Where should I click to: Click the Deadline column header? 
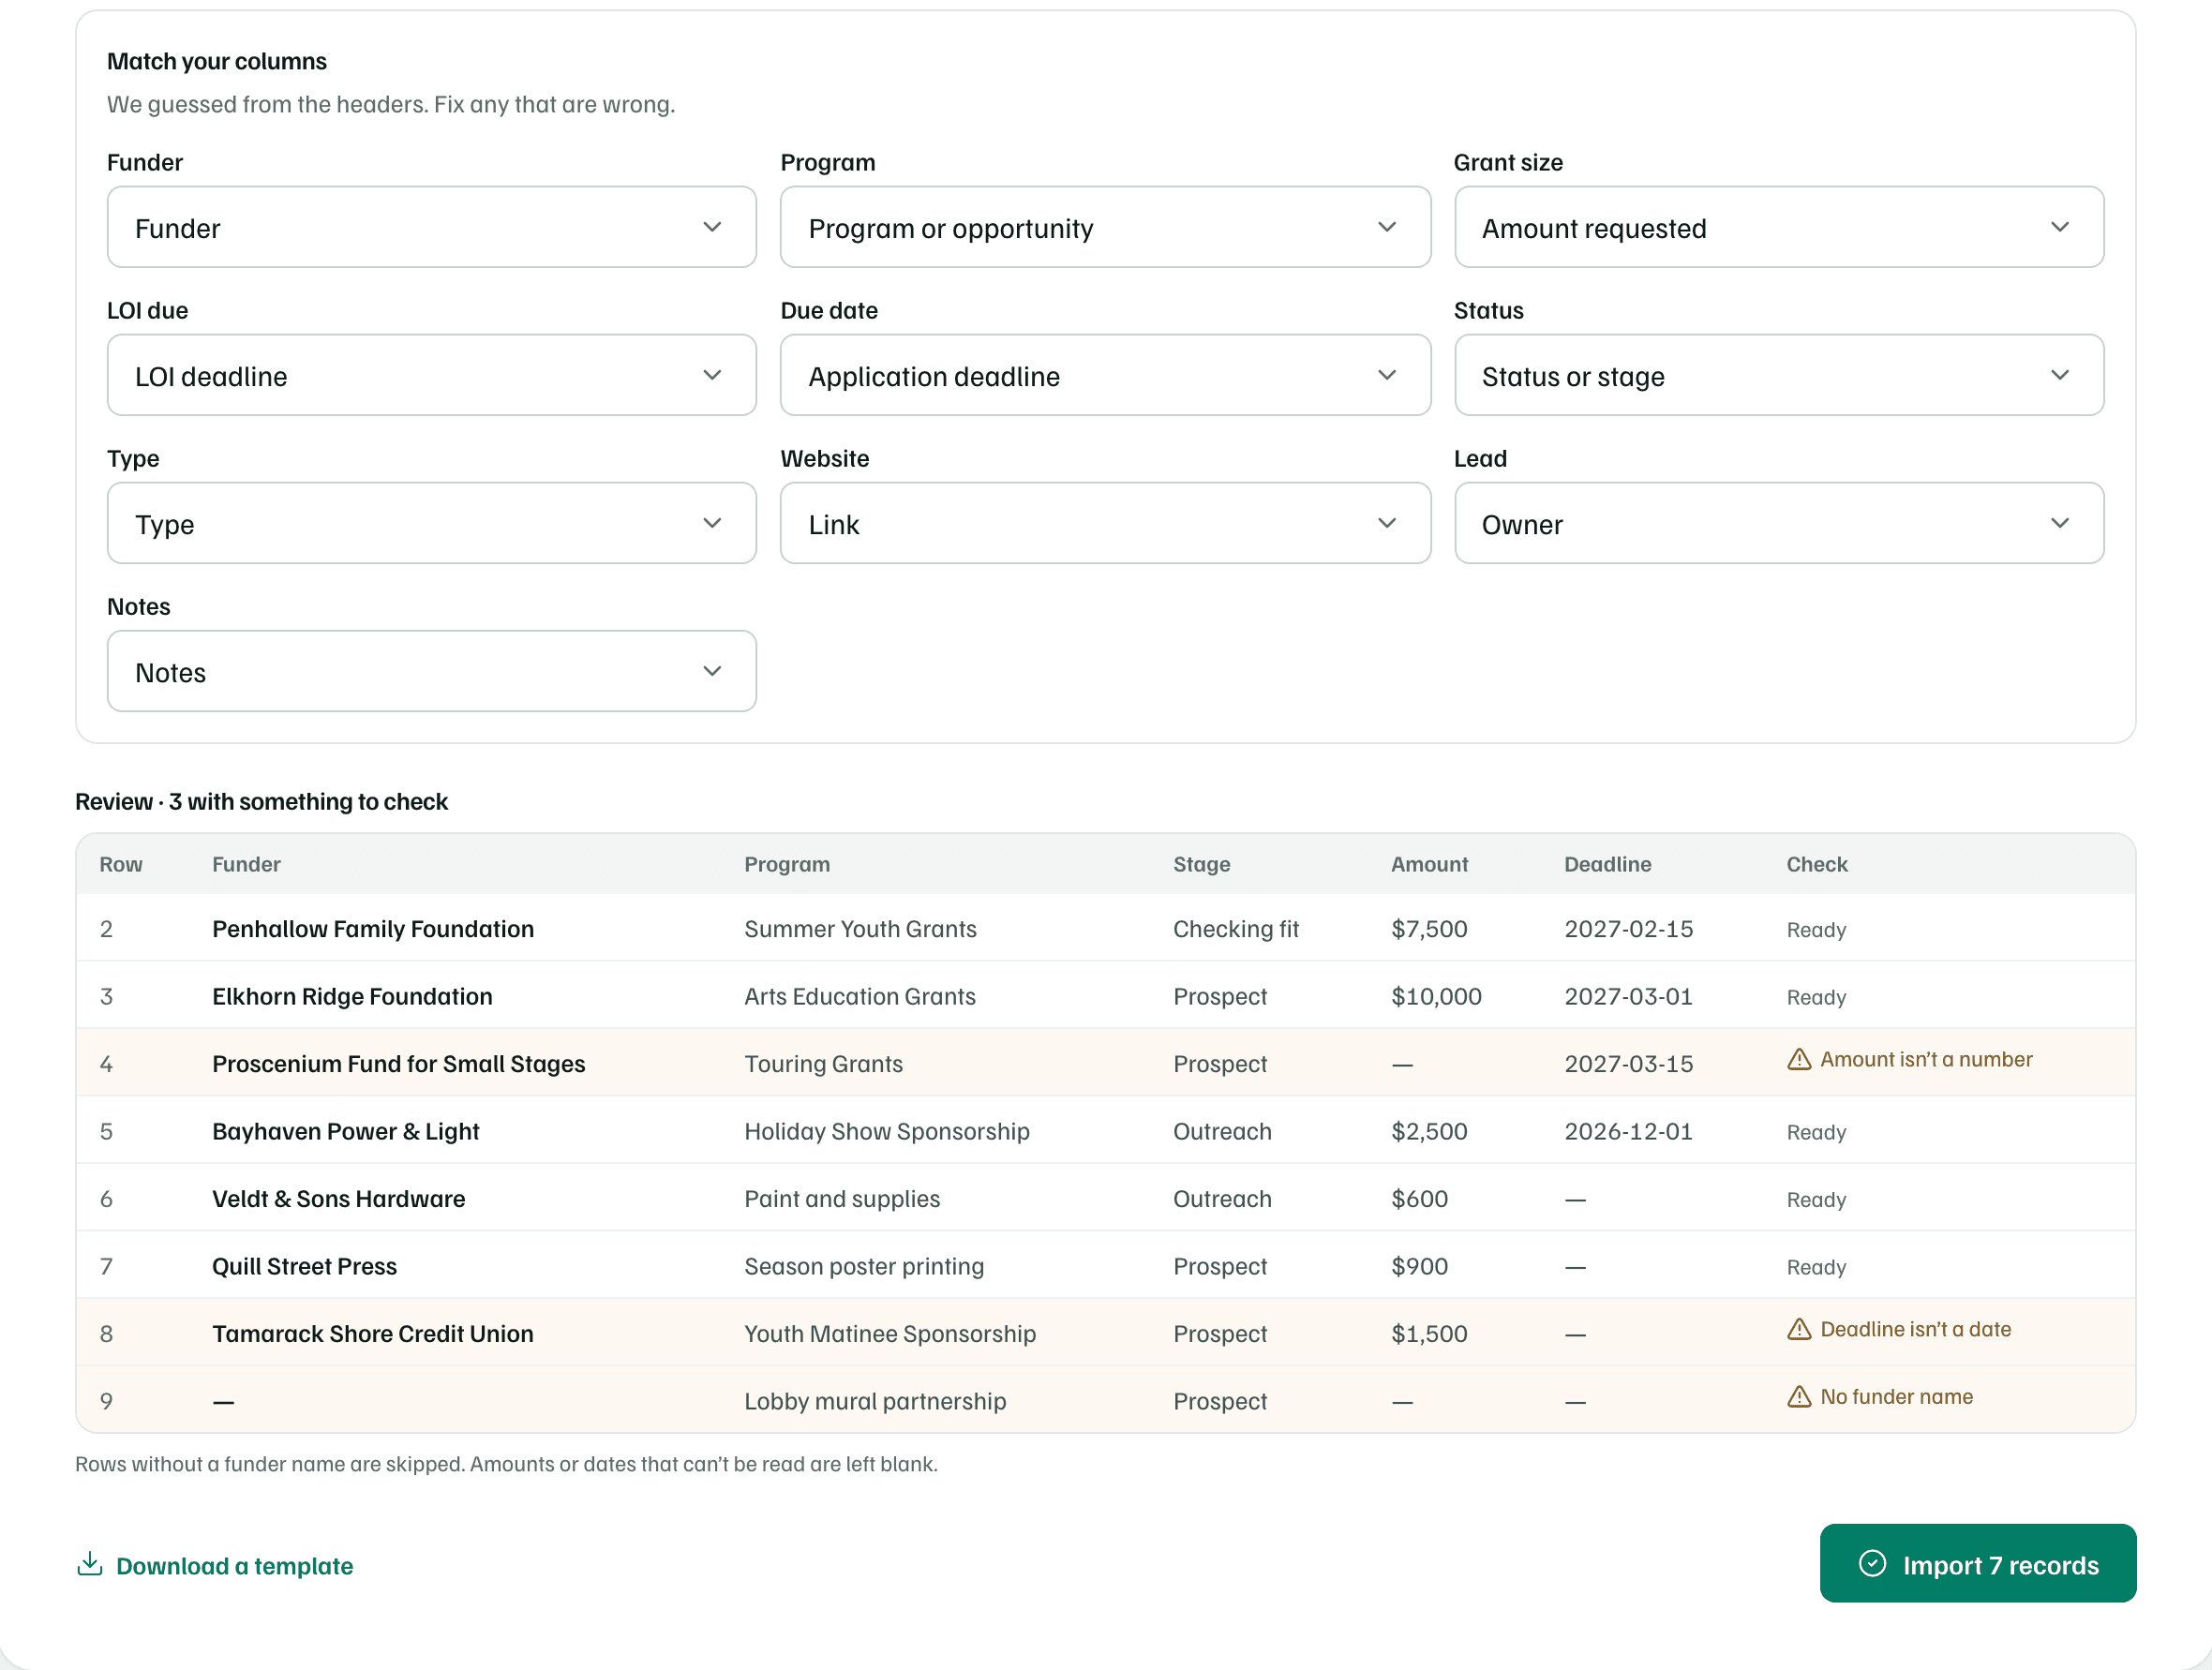coord(1607,864)
